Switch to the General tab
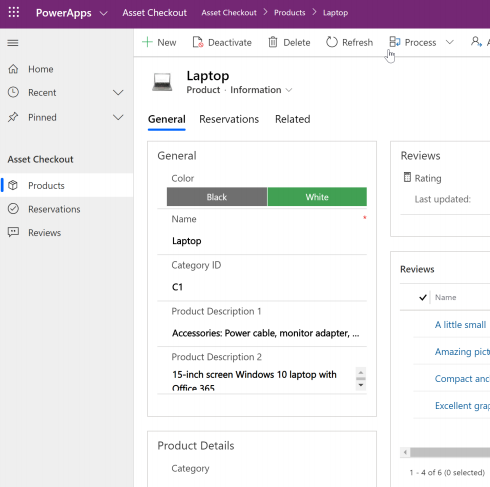The width and height of the screenshot is (490, 487). pos(167,119)
